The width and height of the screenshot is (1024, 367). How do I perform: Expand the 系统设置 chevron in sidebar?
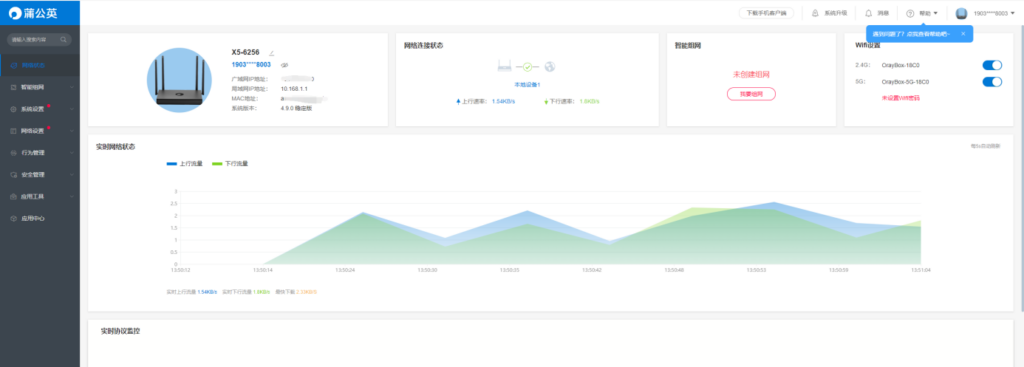[x=72, y=109]
